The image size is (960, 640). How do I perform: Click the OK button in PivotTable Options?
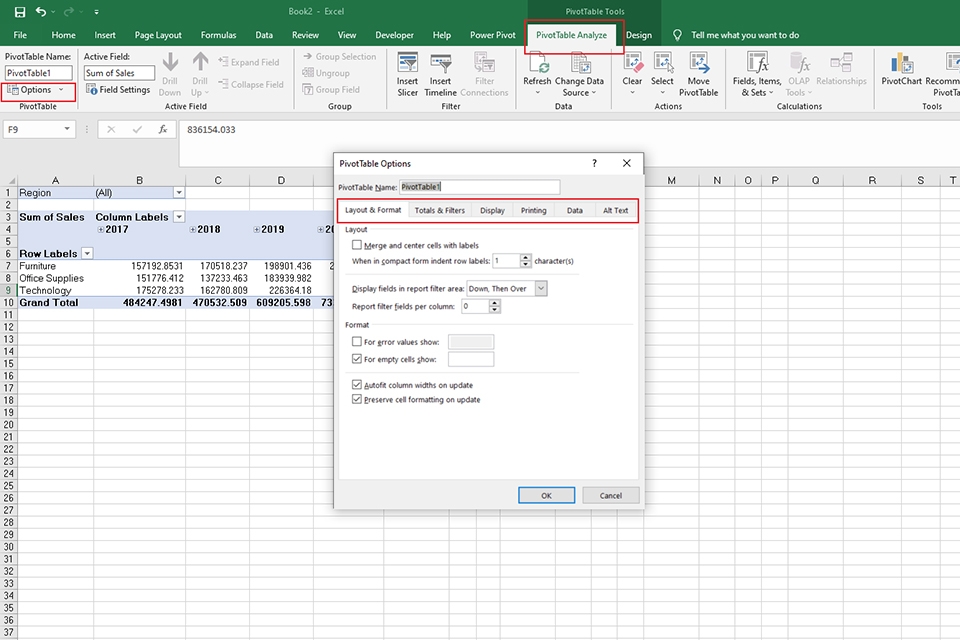pyautogui.click(x=546, y=495)
